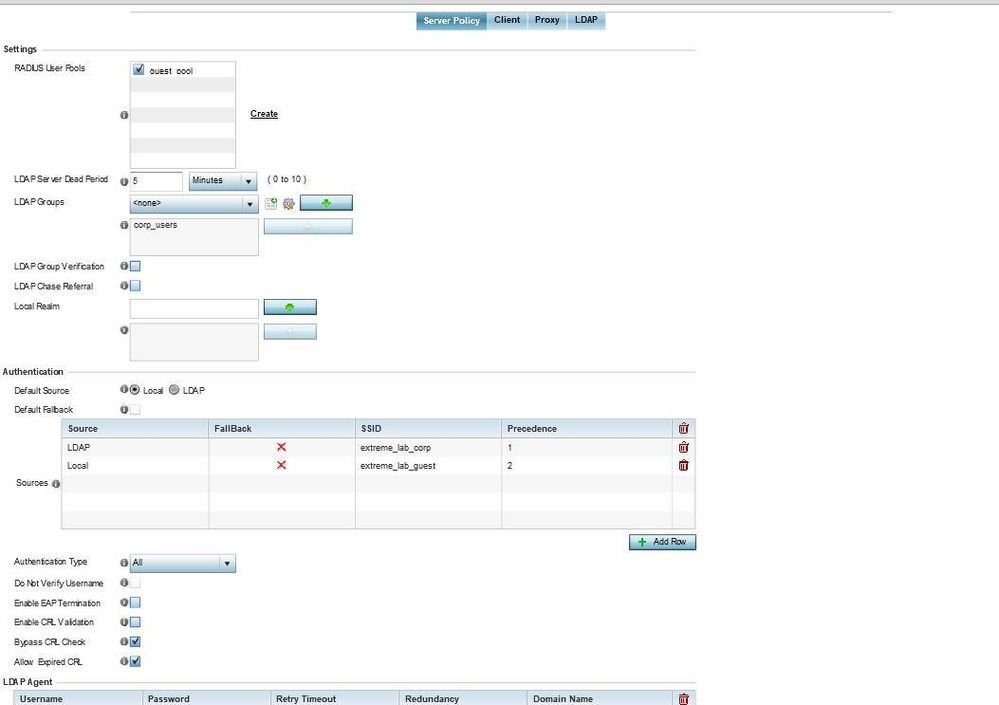This screenshot has width=999, height=705.
Task: Uncheck the Bypass CRL Check checkbox
Action: pyautogui.click(x=135, y=642)
